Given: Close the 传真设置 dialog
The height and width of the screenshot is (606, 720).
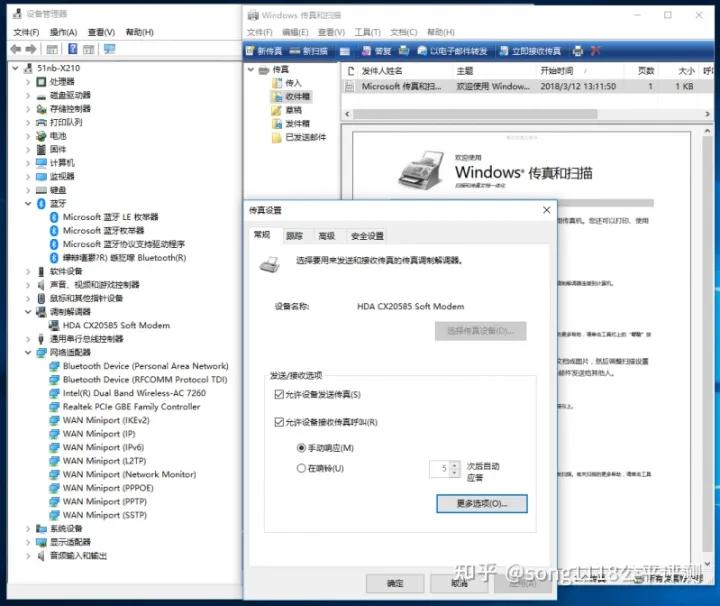Looking at the screenshot, I should tap(546, 210).
